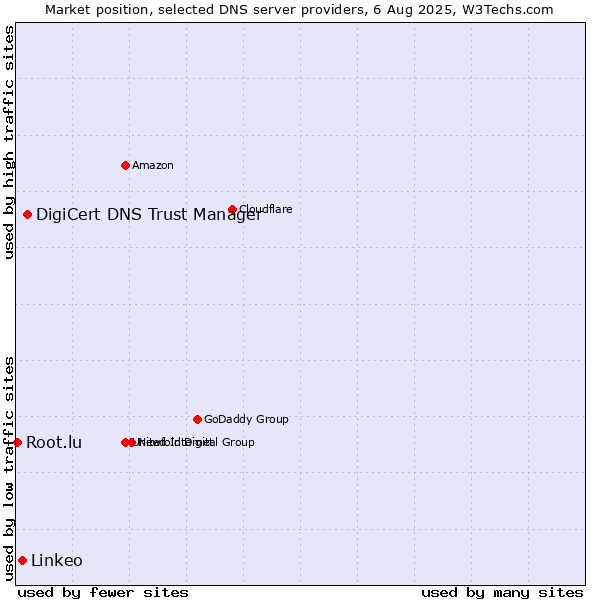
Task: Click the 'used by low traffic sites' label
Action: point(9,469)
